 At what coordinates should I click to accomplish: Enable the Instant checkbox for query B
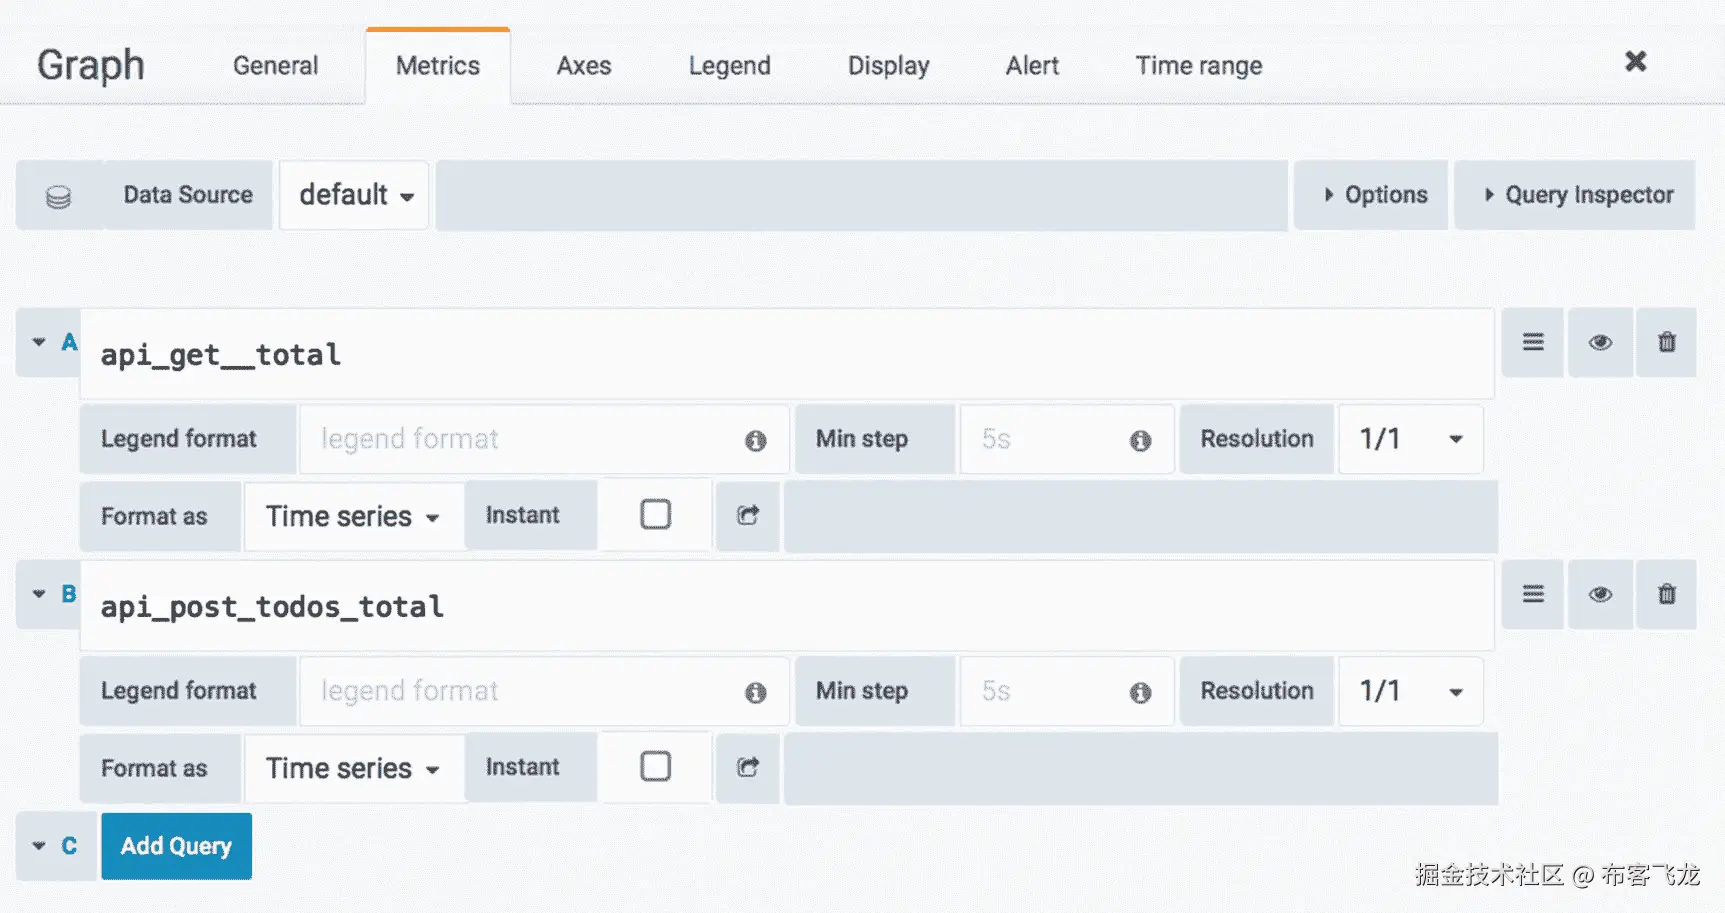656,767
